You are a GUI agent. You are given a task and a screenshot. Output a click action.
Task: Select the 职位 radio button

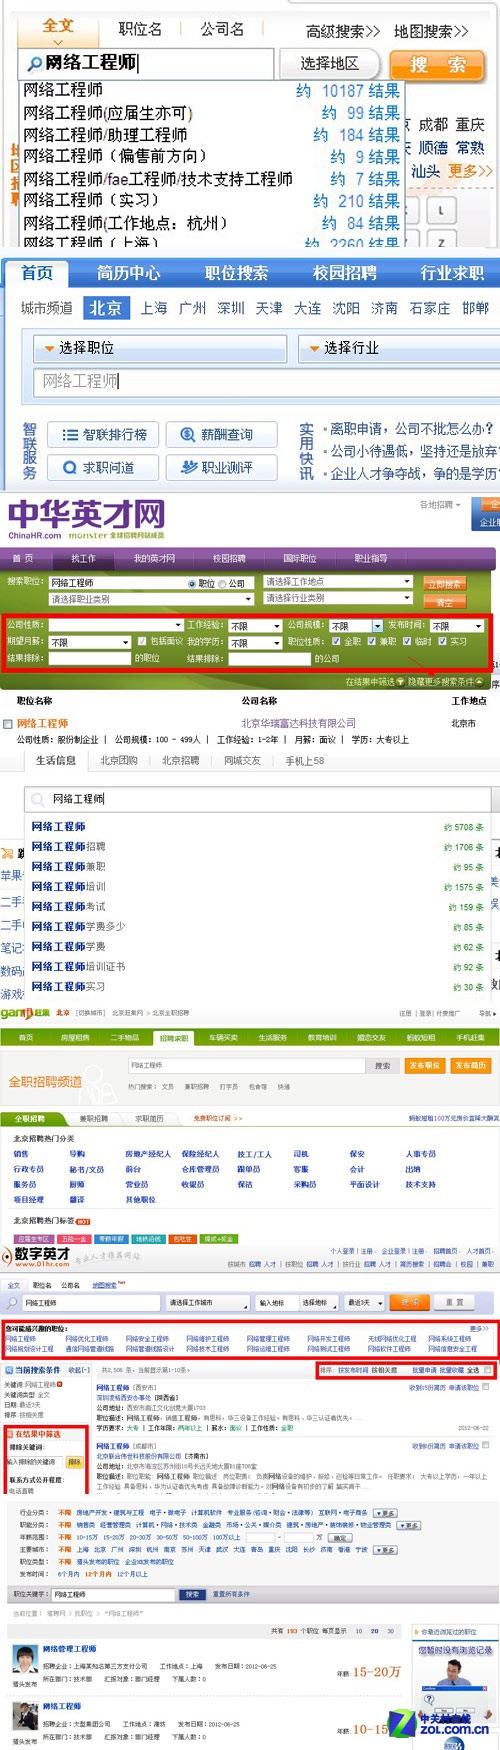point(192,583)
